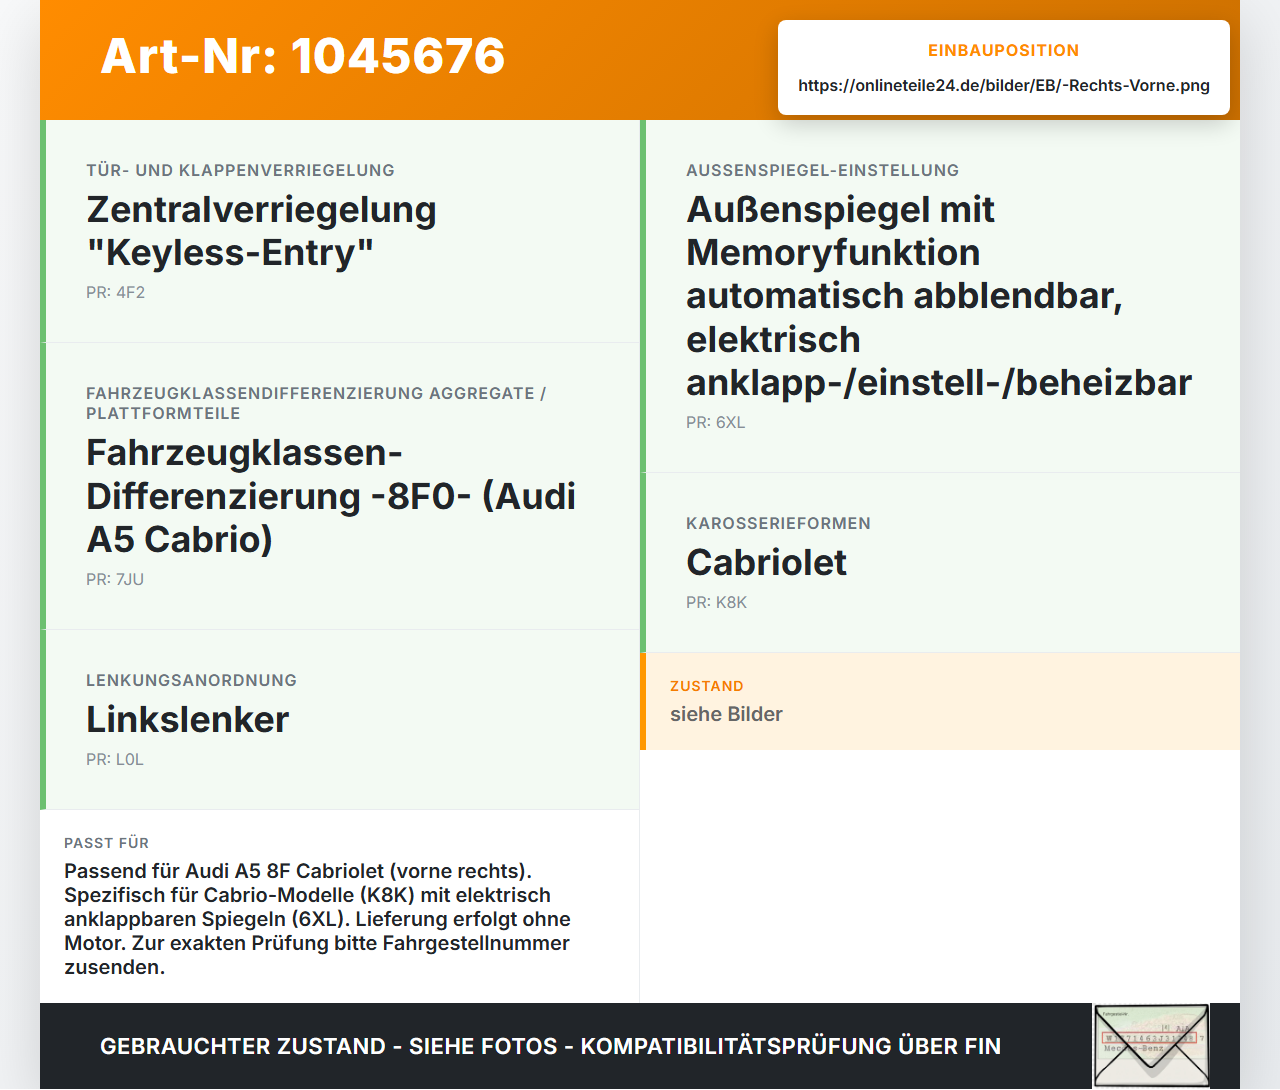Click the KAROSSERIEFORMEN label
1280x1090 pixels.
pos(779,523)
